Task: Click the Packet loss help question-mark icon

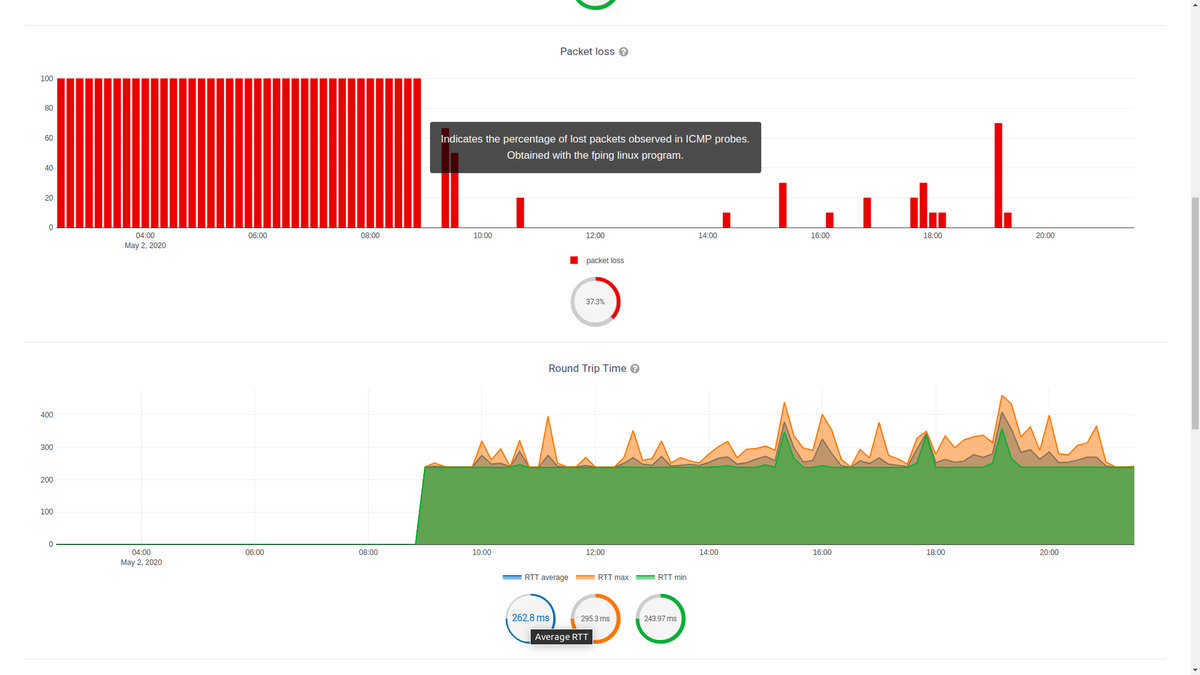Action: coord(624,52)
